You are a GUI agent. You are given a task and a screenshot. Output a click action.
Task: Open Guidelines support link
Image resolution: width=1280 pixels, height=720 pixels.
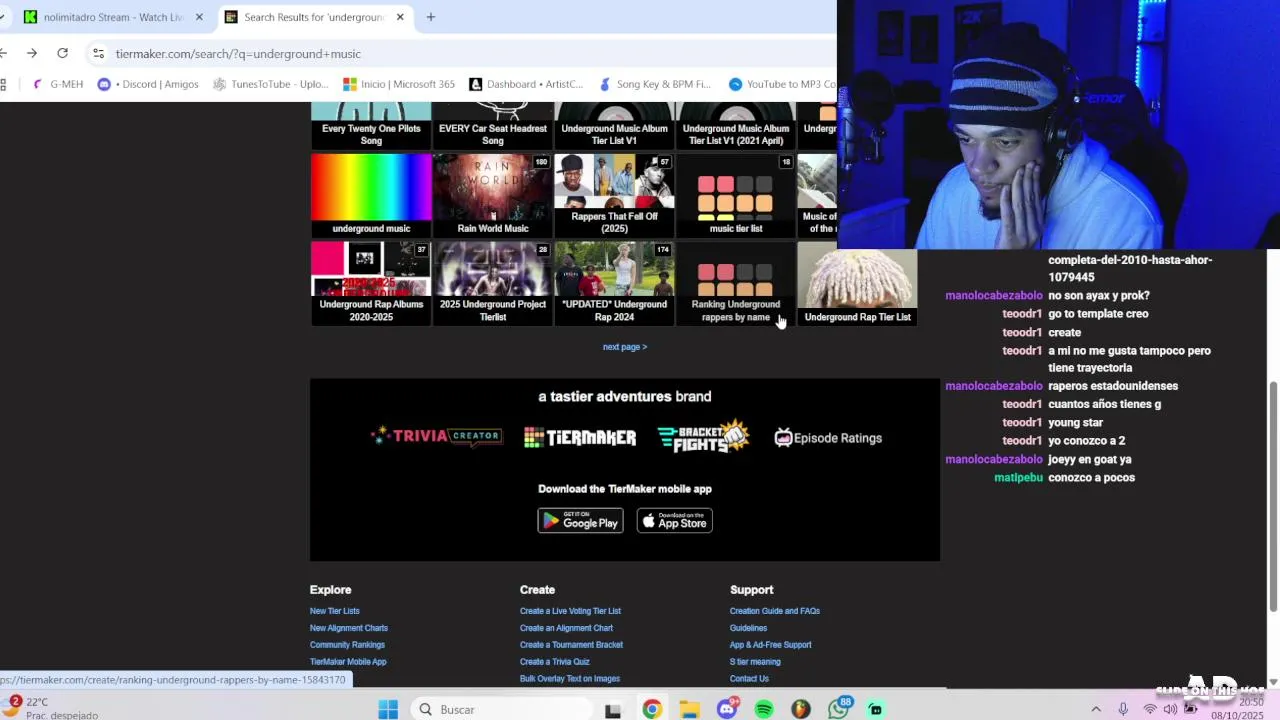point(748,628)
